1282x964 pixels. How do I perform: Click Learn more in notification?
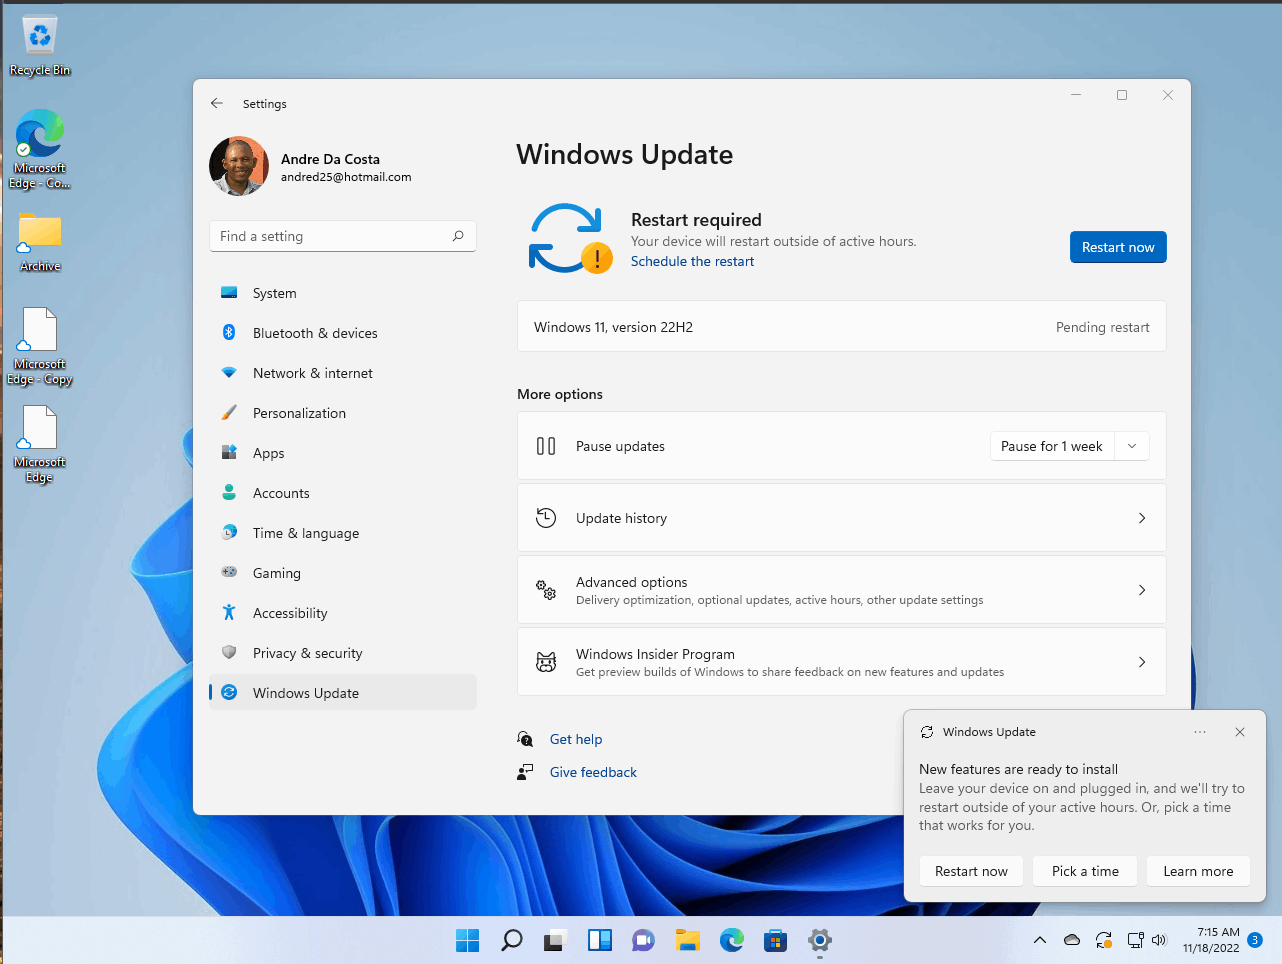tap(1198, 871)
